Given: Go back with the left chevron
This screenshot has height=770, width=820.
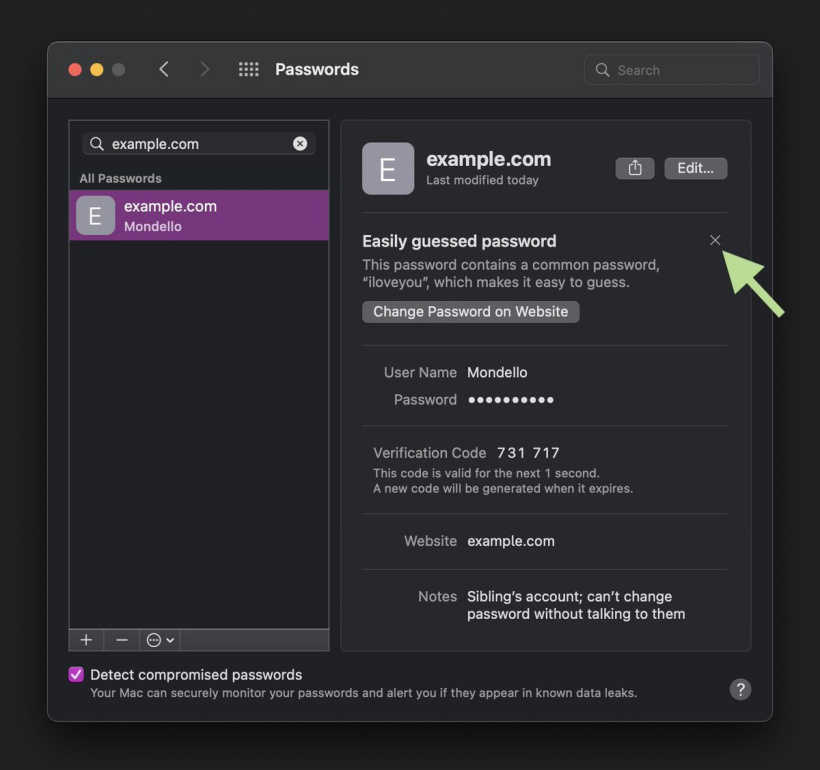Looking at the screenshot, I should click(164, 70).
